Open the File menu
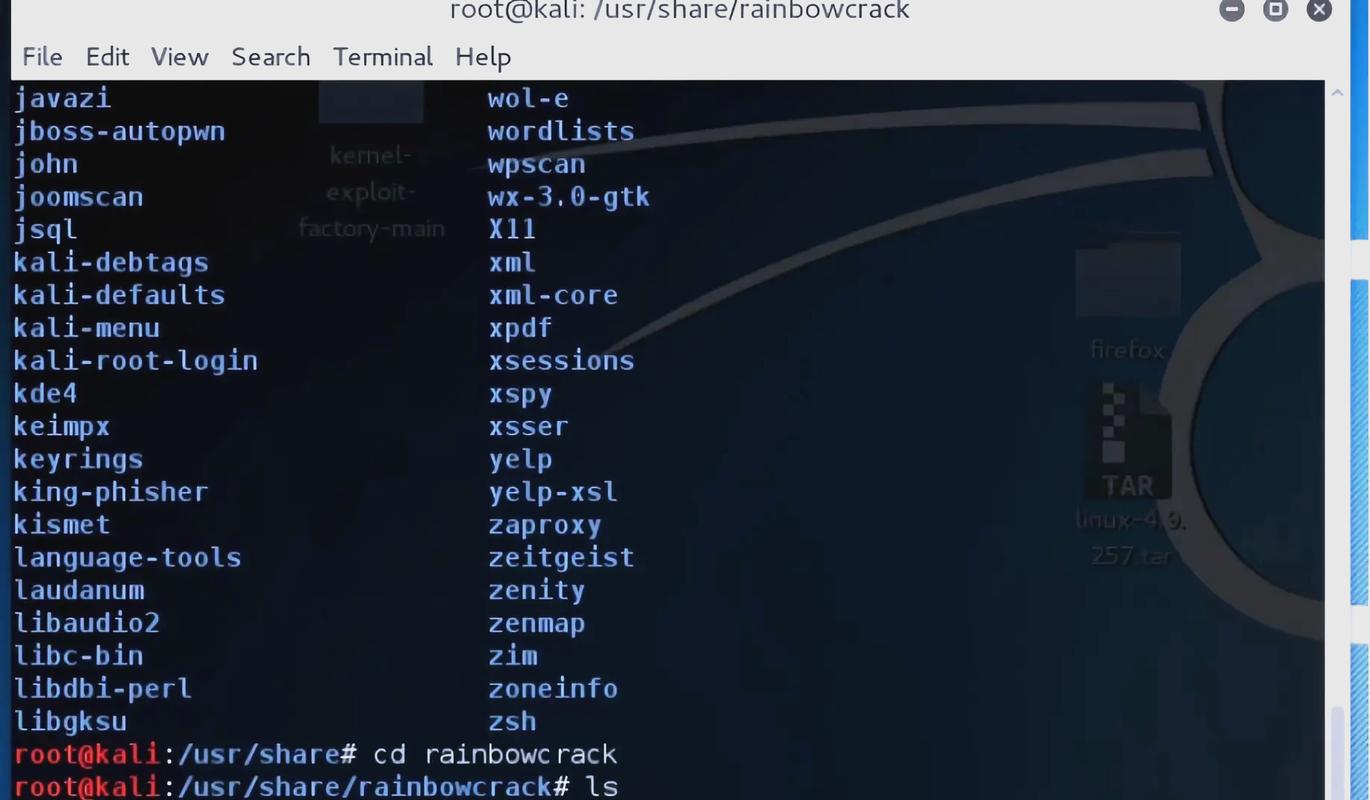 click(42, 57)
